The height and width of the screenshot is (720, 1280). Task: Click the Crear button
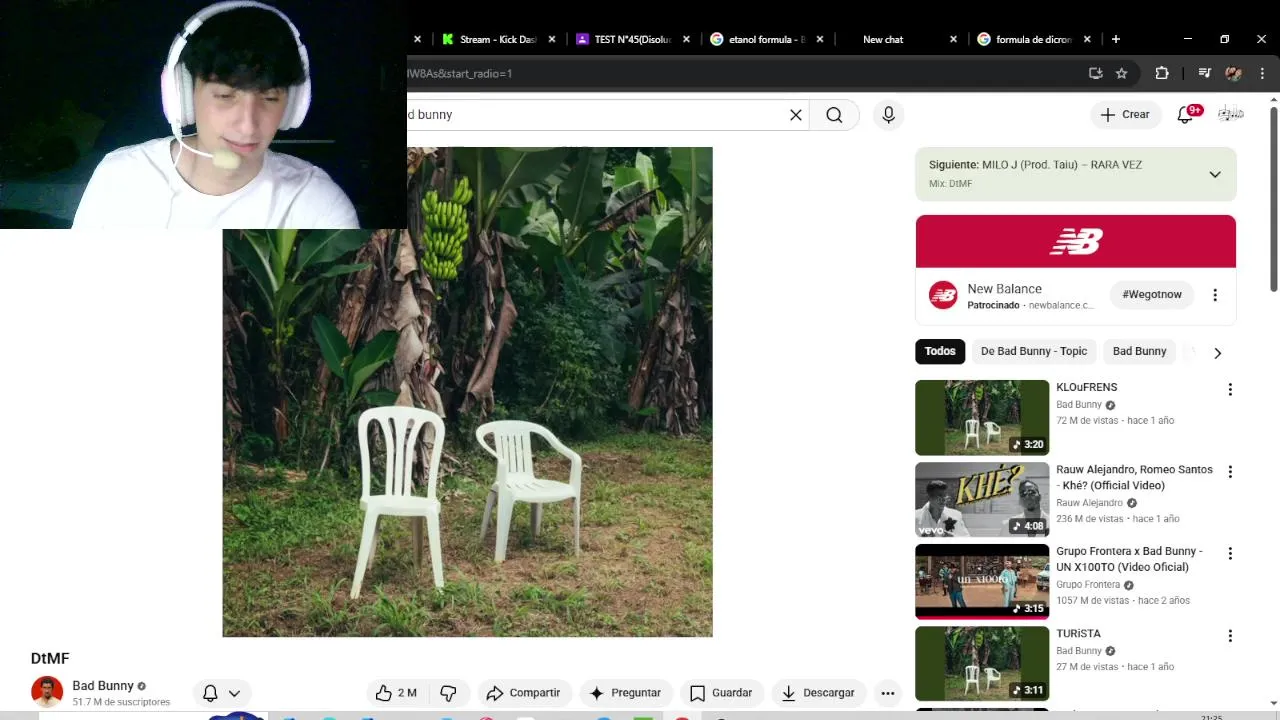point(1126,115)
